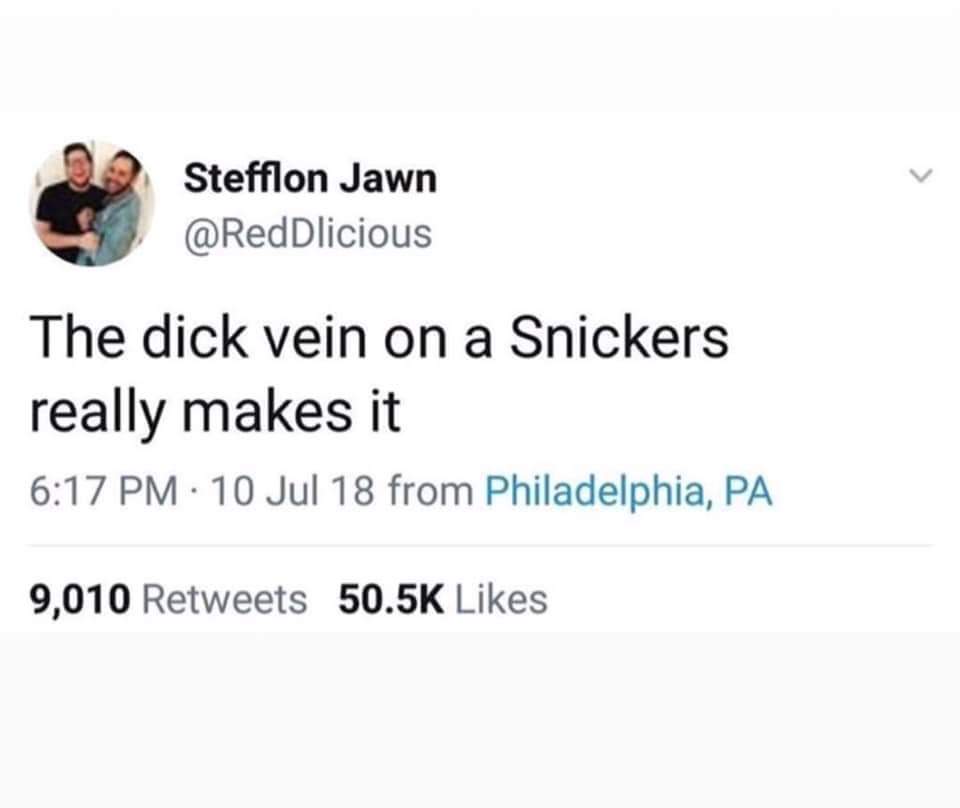Open the Philadelphia, PA location link

629,491
